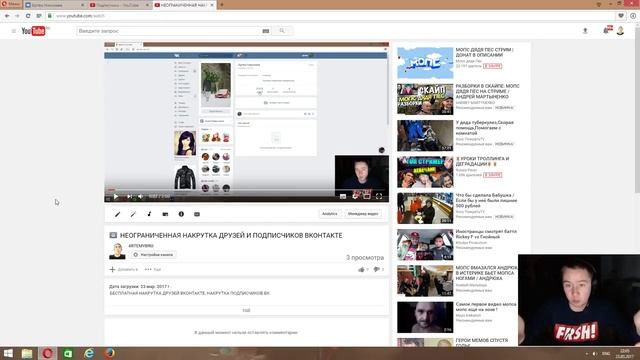The image size is (640, 360).
Task: Open Internet Explorer from the taskbar
Action: point(89,353)
